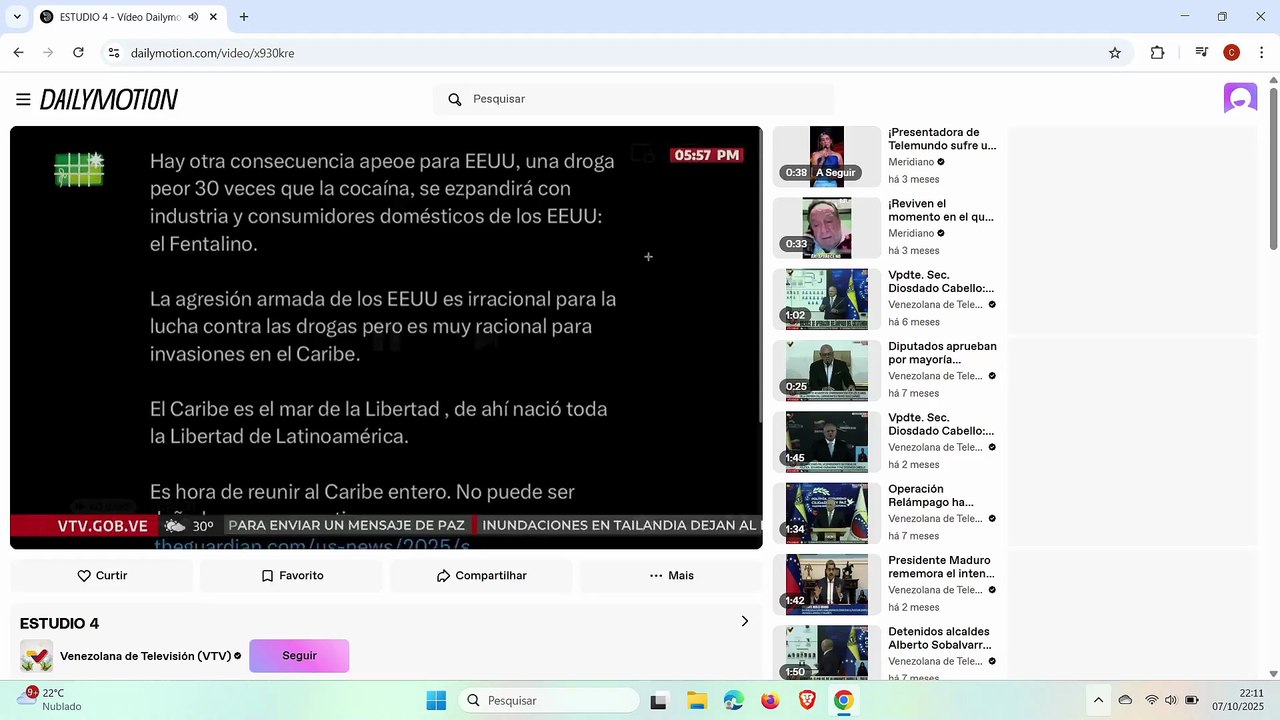Click the taskbar Pesquisar search box
Viewport: 1280px width, 720px height.
pos(549,701)
